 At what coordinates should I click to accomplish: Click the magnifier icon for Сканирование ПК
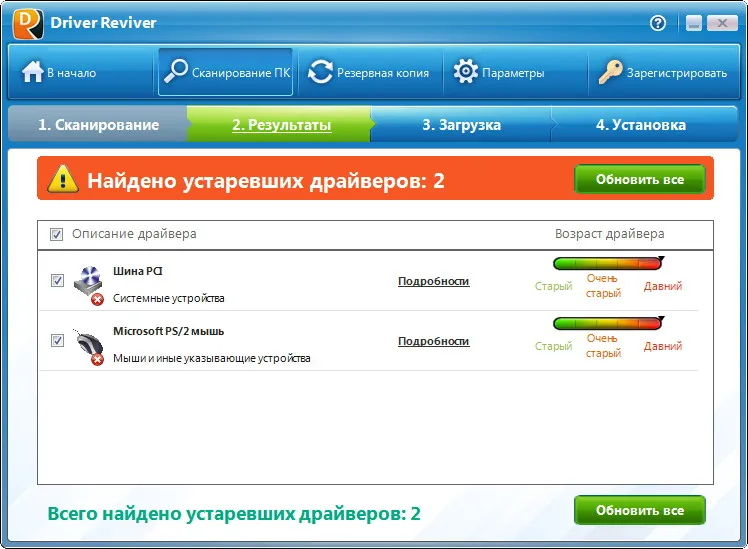coord(176,72)
